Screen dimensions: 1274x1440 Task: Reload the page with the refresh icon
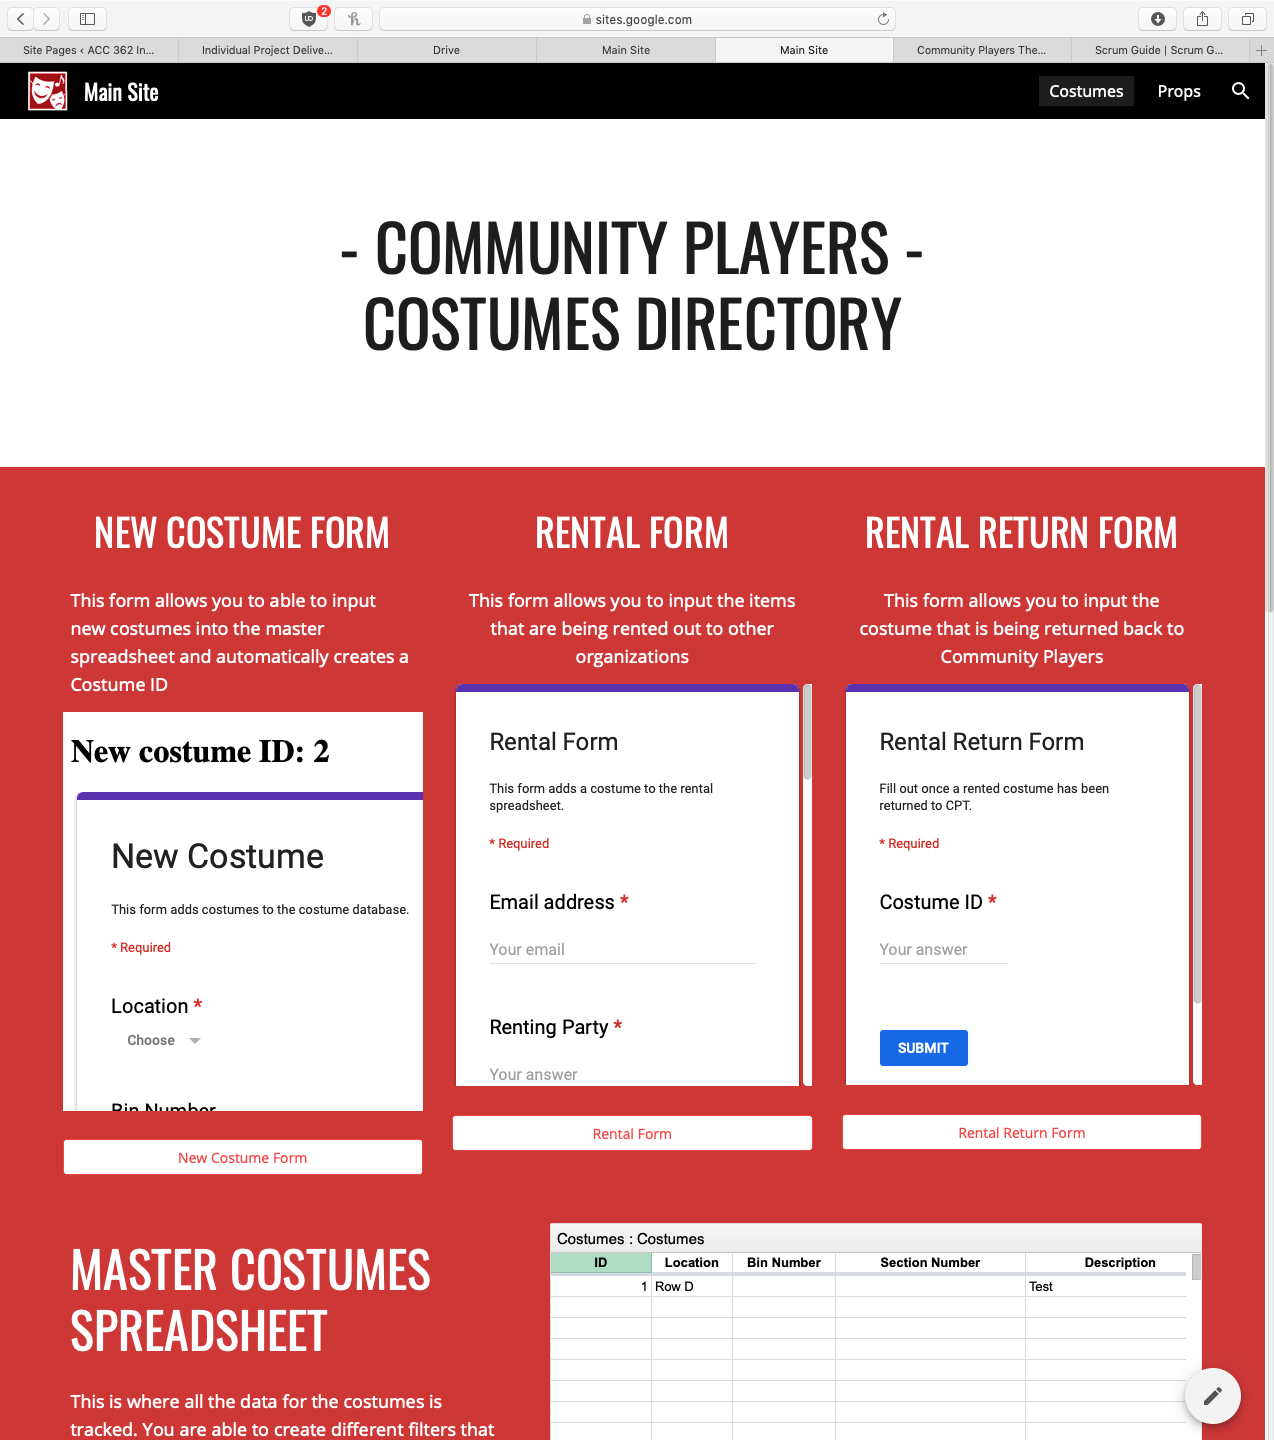pyautogui.click(x=883, y=19)
